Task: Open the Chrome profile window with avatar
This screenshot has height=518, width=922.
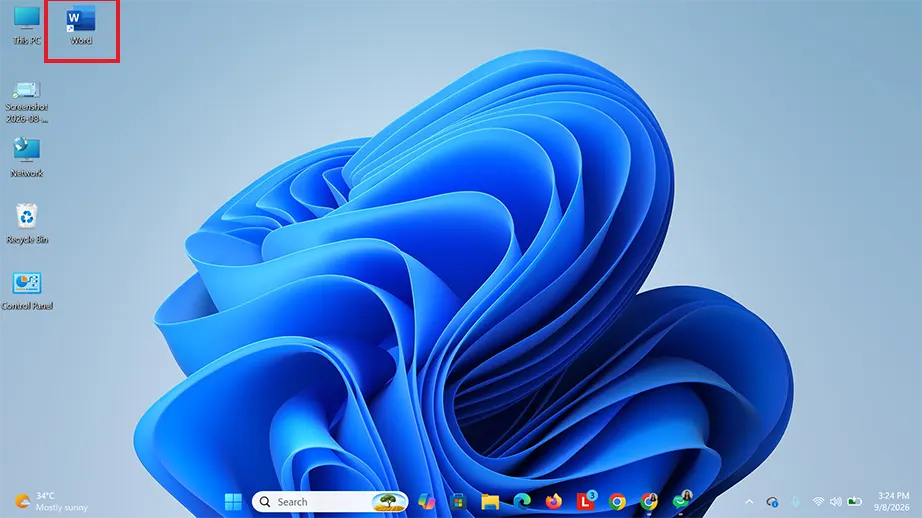Action: click(649, 502)
